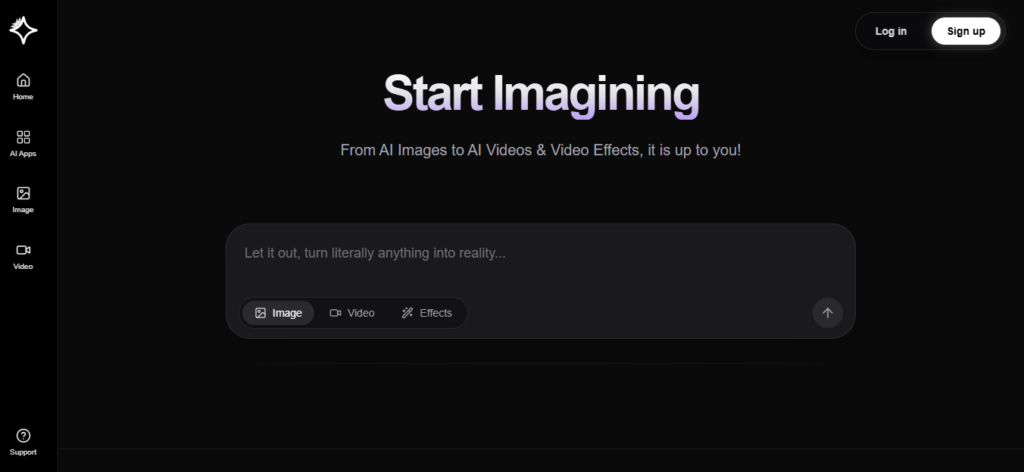Click the 'Start Imagining' heading
This screenshot has width=1024, height=472.
point(541,94)
